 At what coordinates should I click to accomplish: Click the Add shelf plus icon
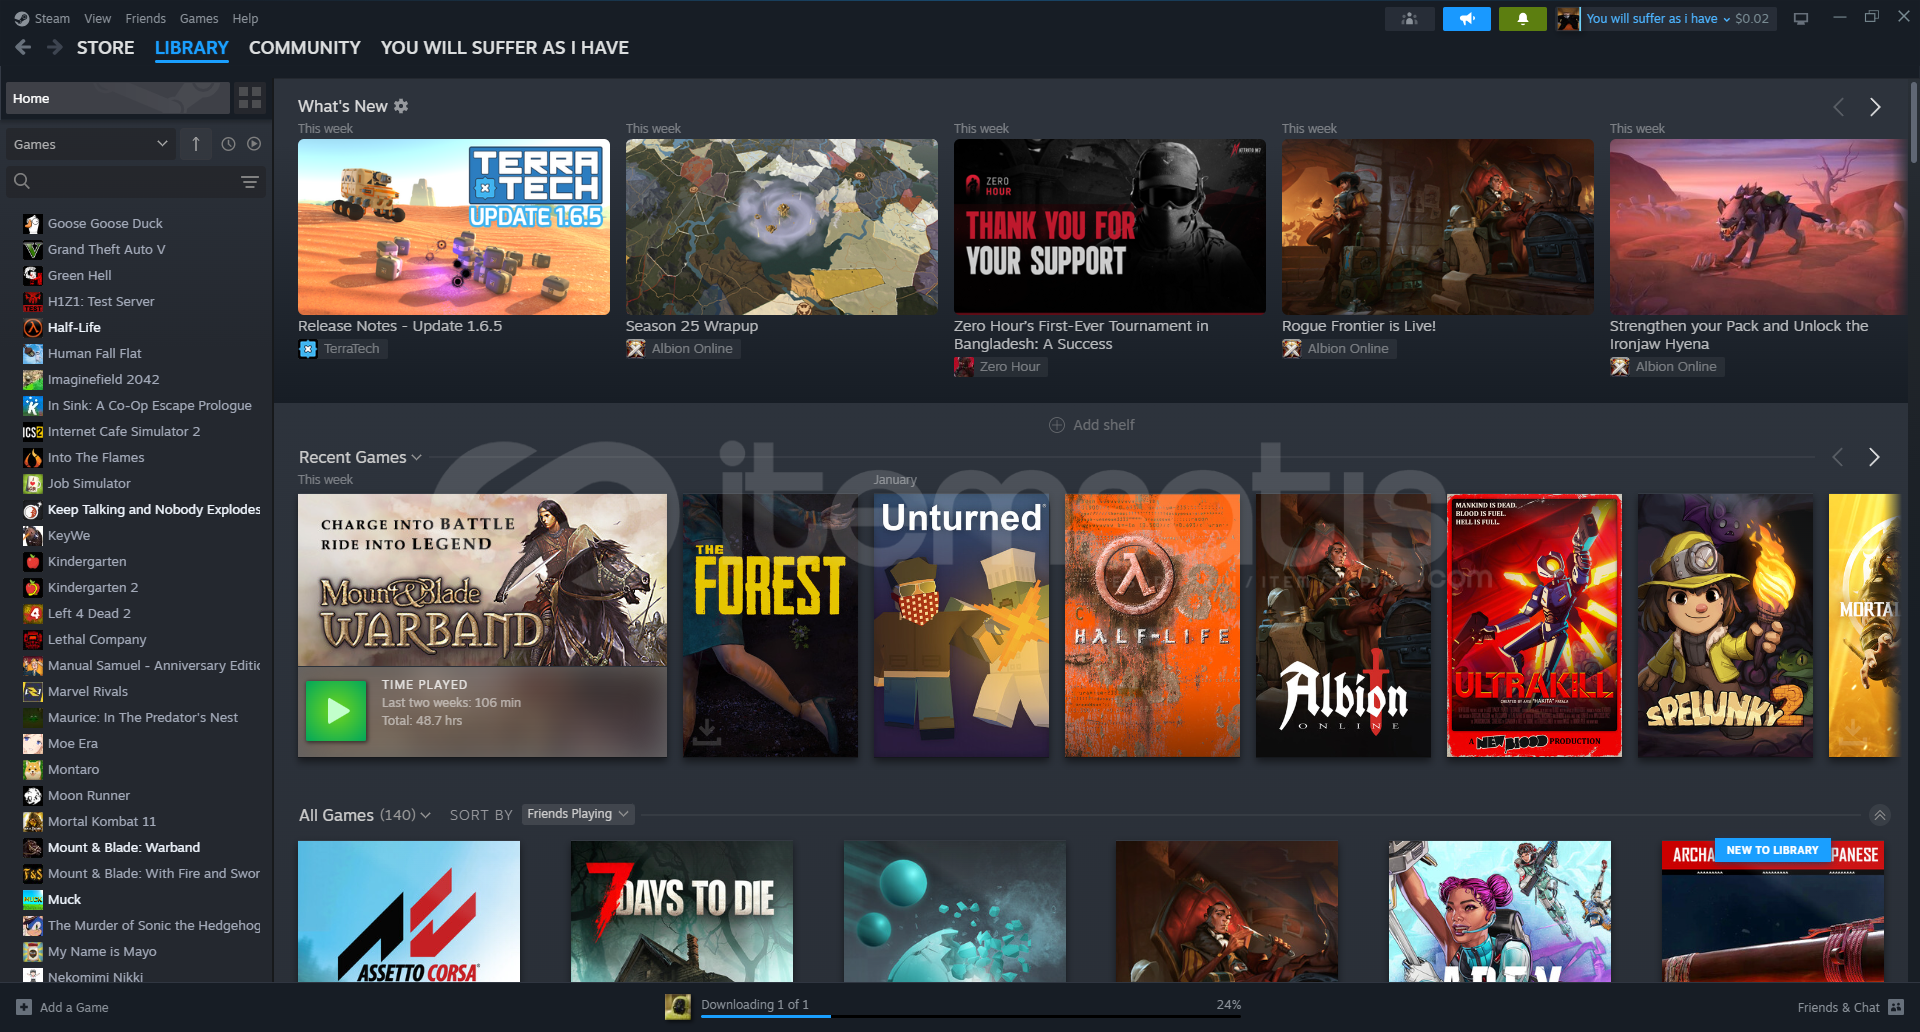tap(1057, 425)
